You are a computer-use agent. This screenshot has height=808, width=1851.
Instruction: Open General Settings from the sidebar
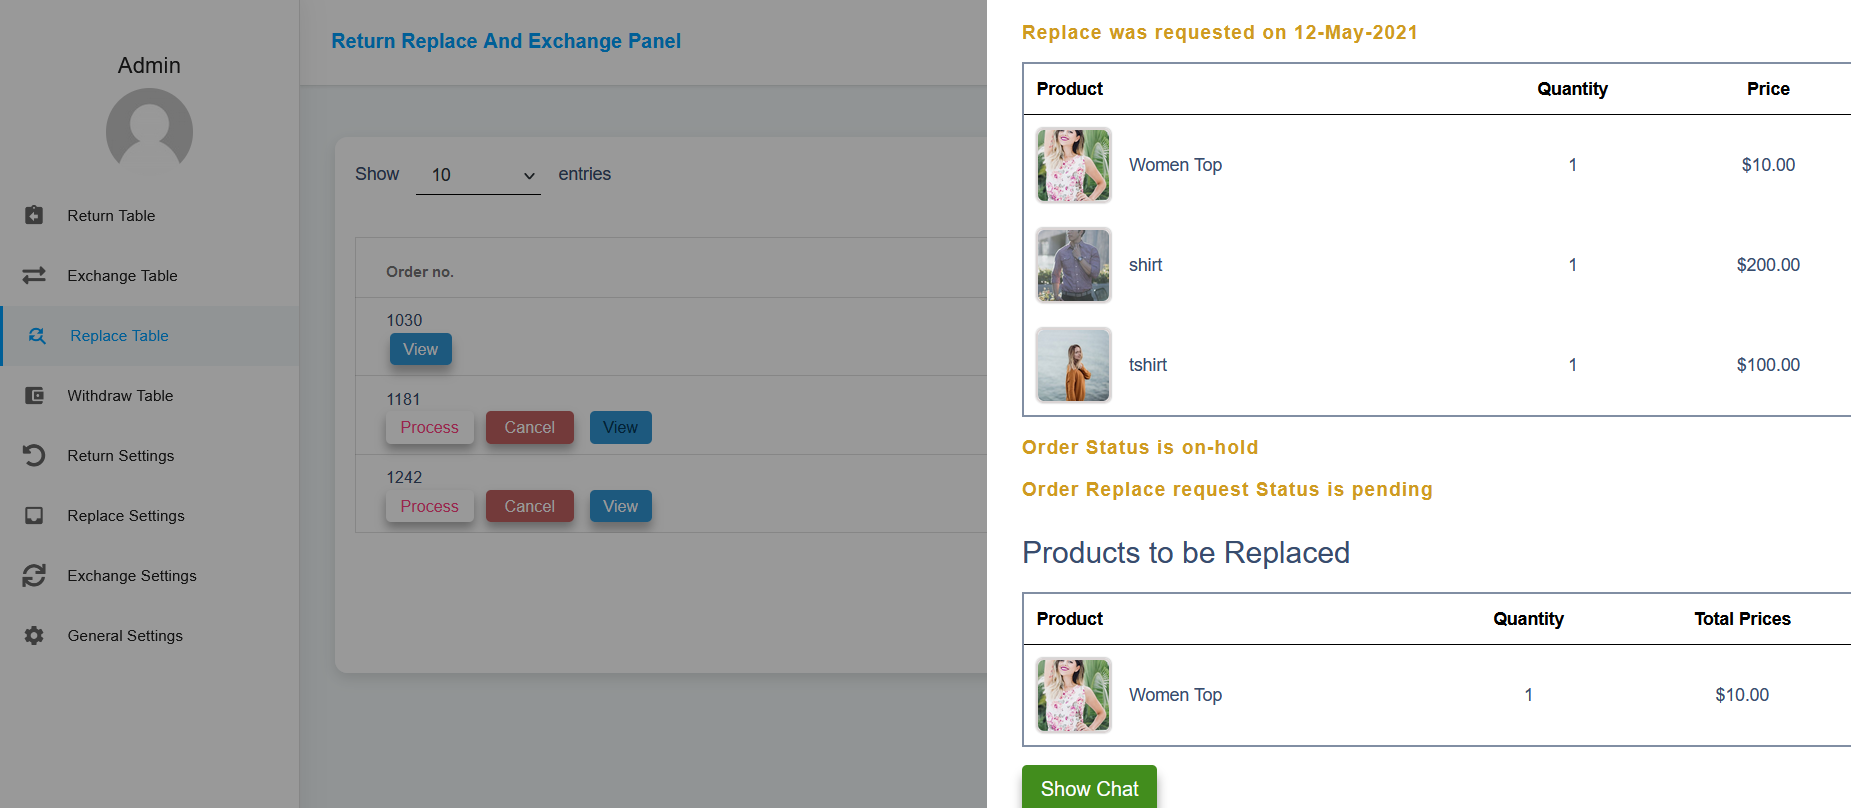pos(125,636)
